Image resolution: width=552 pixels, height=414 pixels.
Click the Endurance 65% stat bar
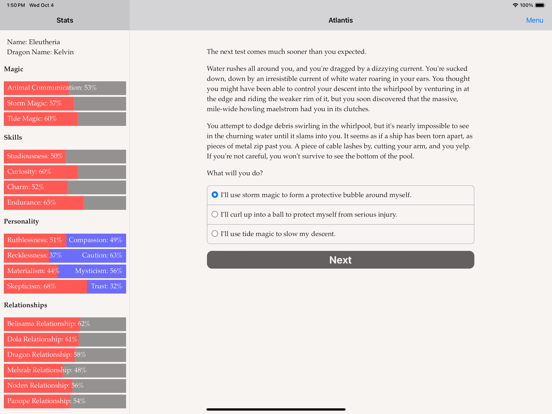click(65, 203)
